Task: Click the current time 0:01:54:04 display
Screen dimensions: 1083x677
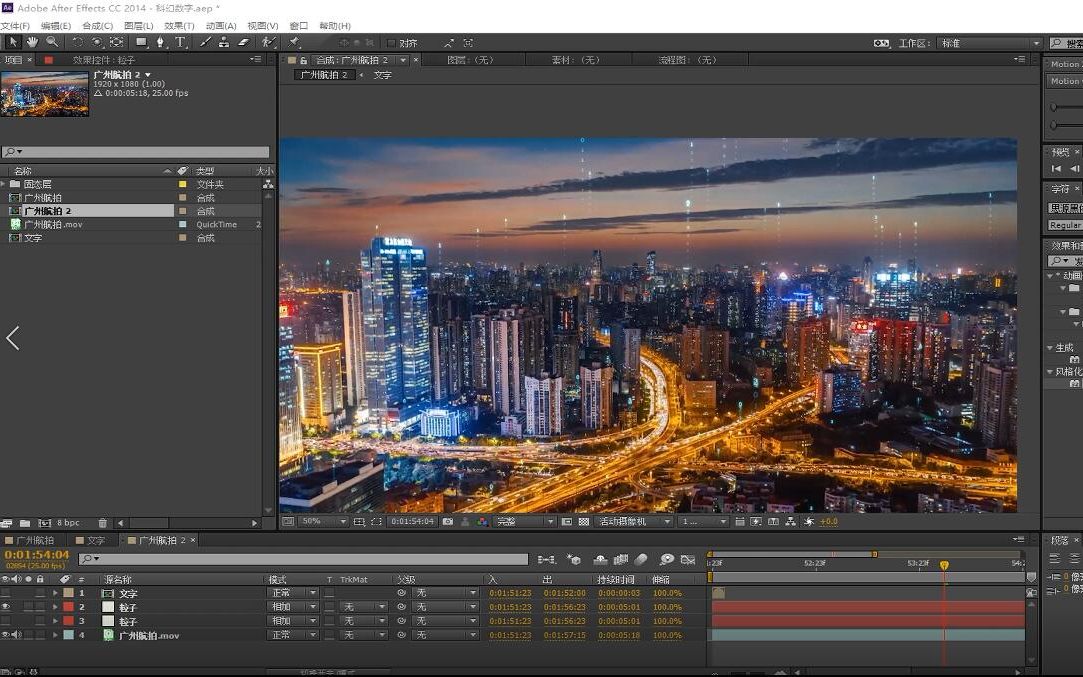Action: (37, 554)
